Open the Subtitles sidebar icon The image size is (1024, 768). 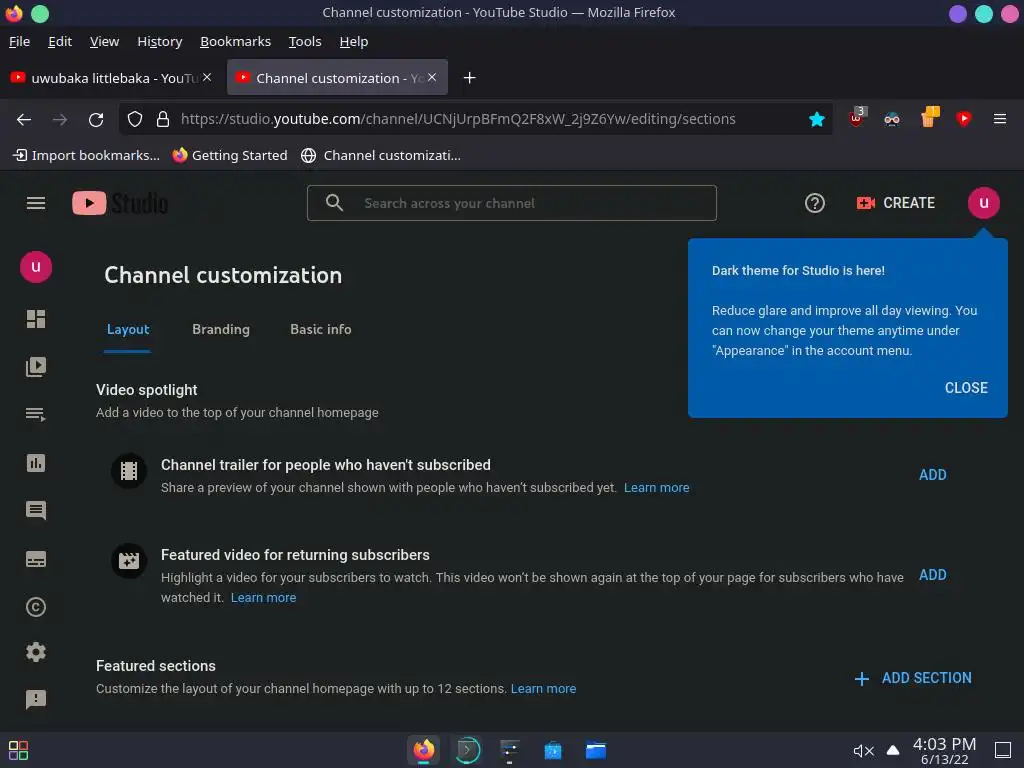(36, 559)
